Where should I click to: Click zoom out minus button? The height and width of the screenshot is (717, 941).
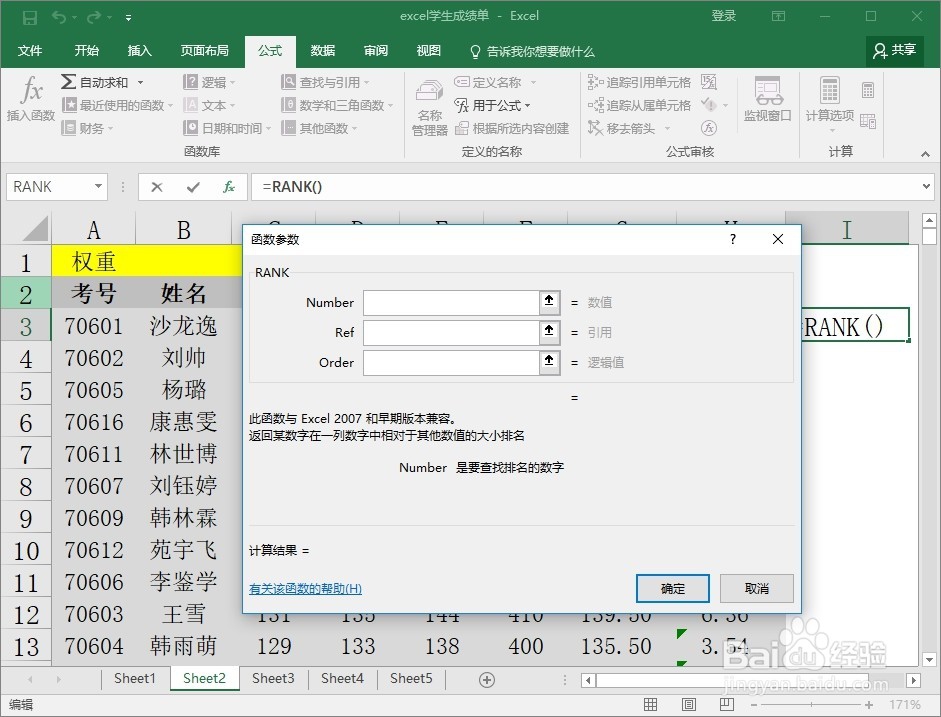[754, 704]
